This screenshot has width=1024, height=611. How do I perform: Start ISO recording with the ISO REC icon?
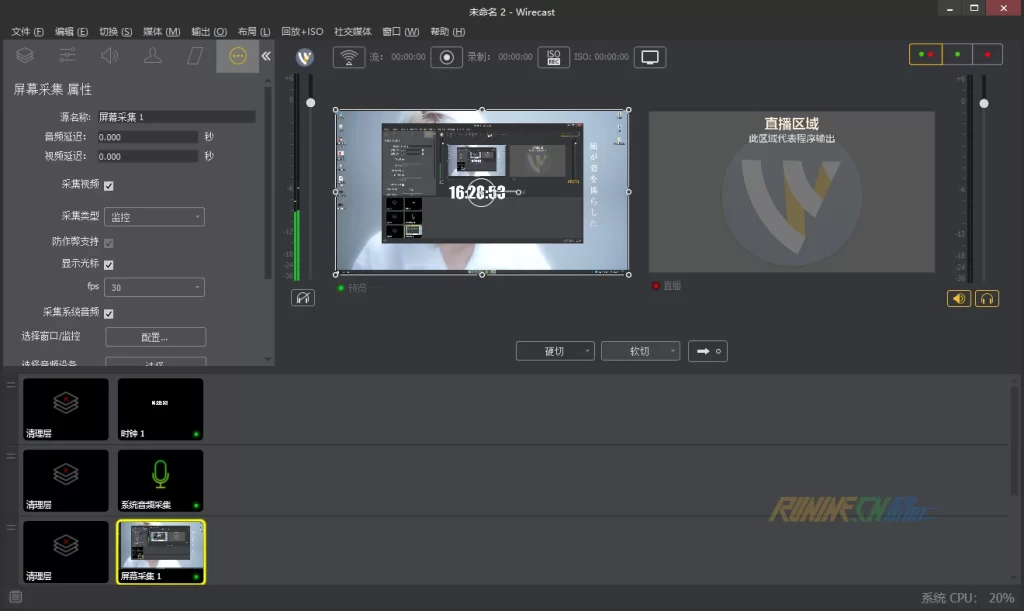tap(553, 57)
